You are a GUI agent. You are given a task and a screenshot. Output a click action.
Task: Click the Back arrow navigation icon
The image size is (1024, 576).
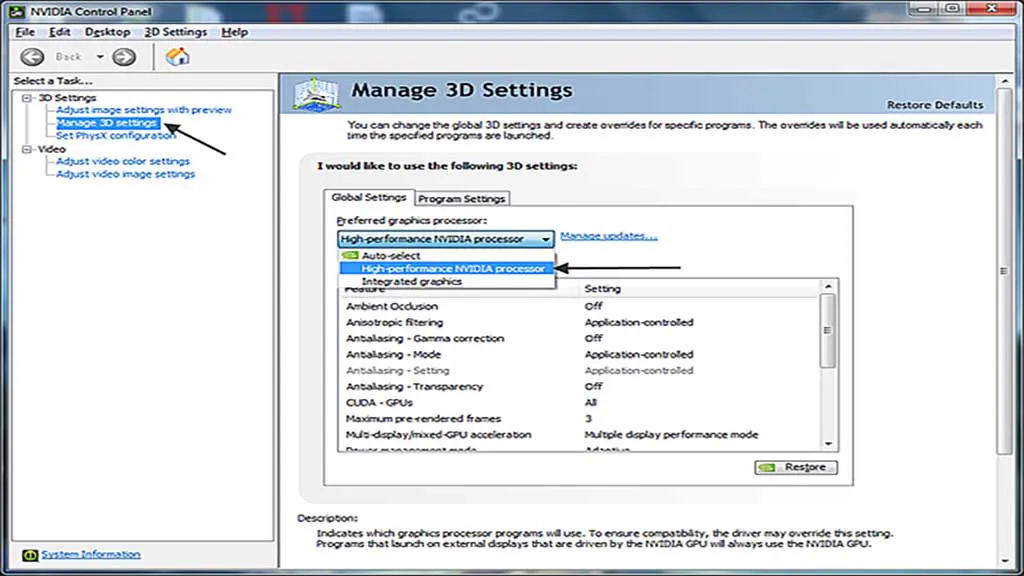[x=32, y=57]
